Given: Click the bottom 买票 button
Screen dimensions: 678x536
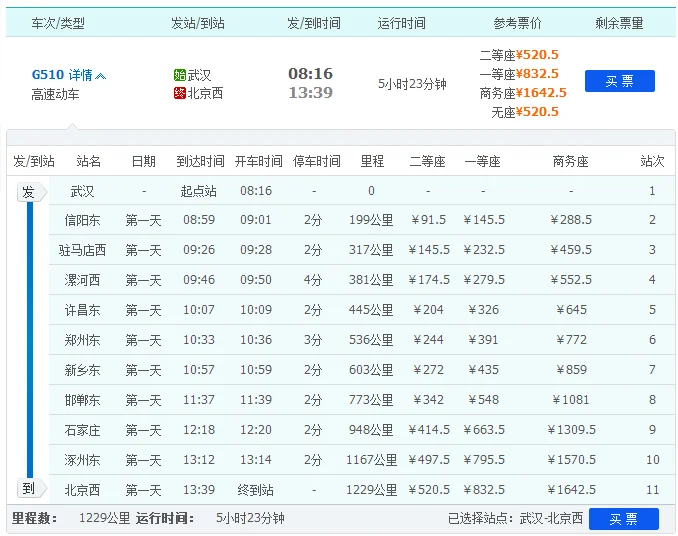Looking at the screenshot, I should (624, 519).
